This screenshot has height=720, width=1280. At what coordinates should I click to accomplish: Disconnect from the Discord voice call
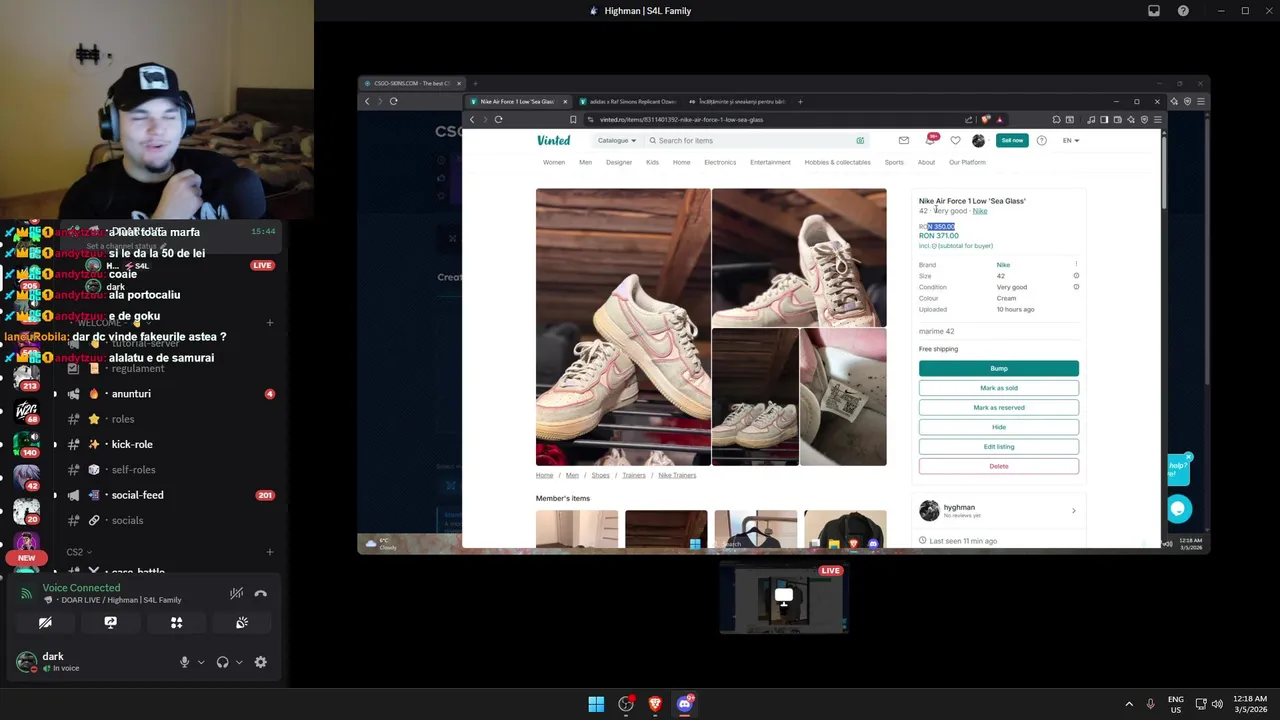(x=261, y=593)
